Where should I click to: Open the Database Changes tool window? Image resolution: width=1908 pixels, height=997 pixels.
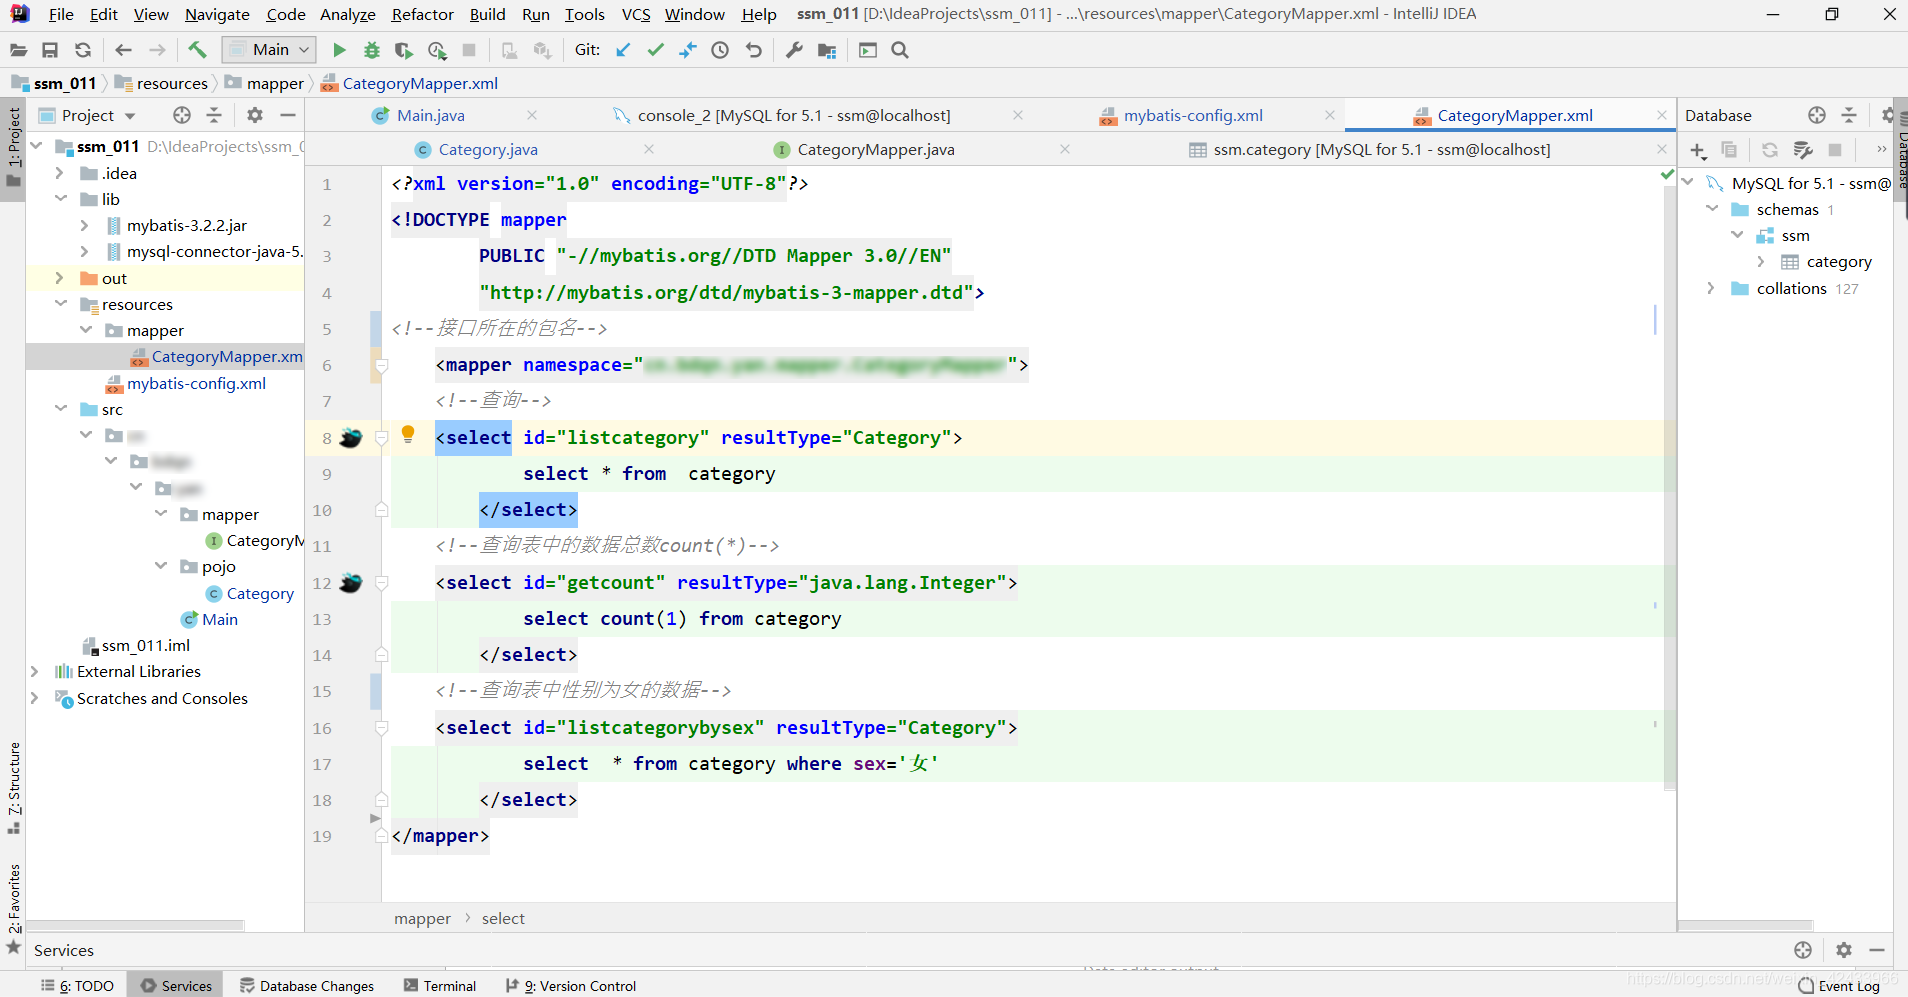pyautogui.click(x=307, y=986)
